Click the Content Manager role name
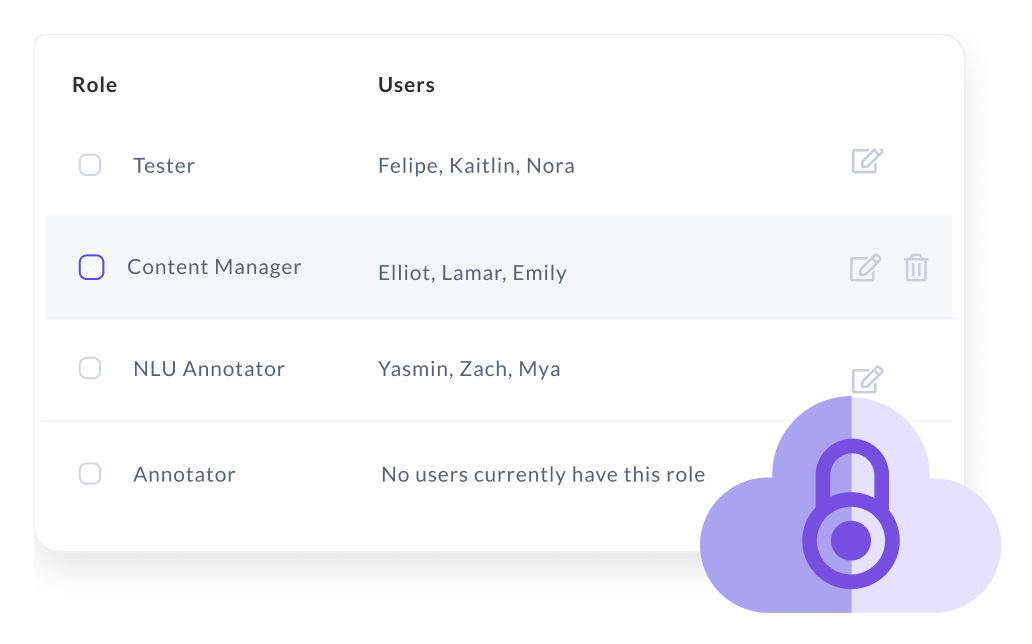 point(214,266)
